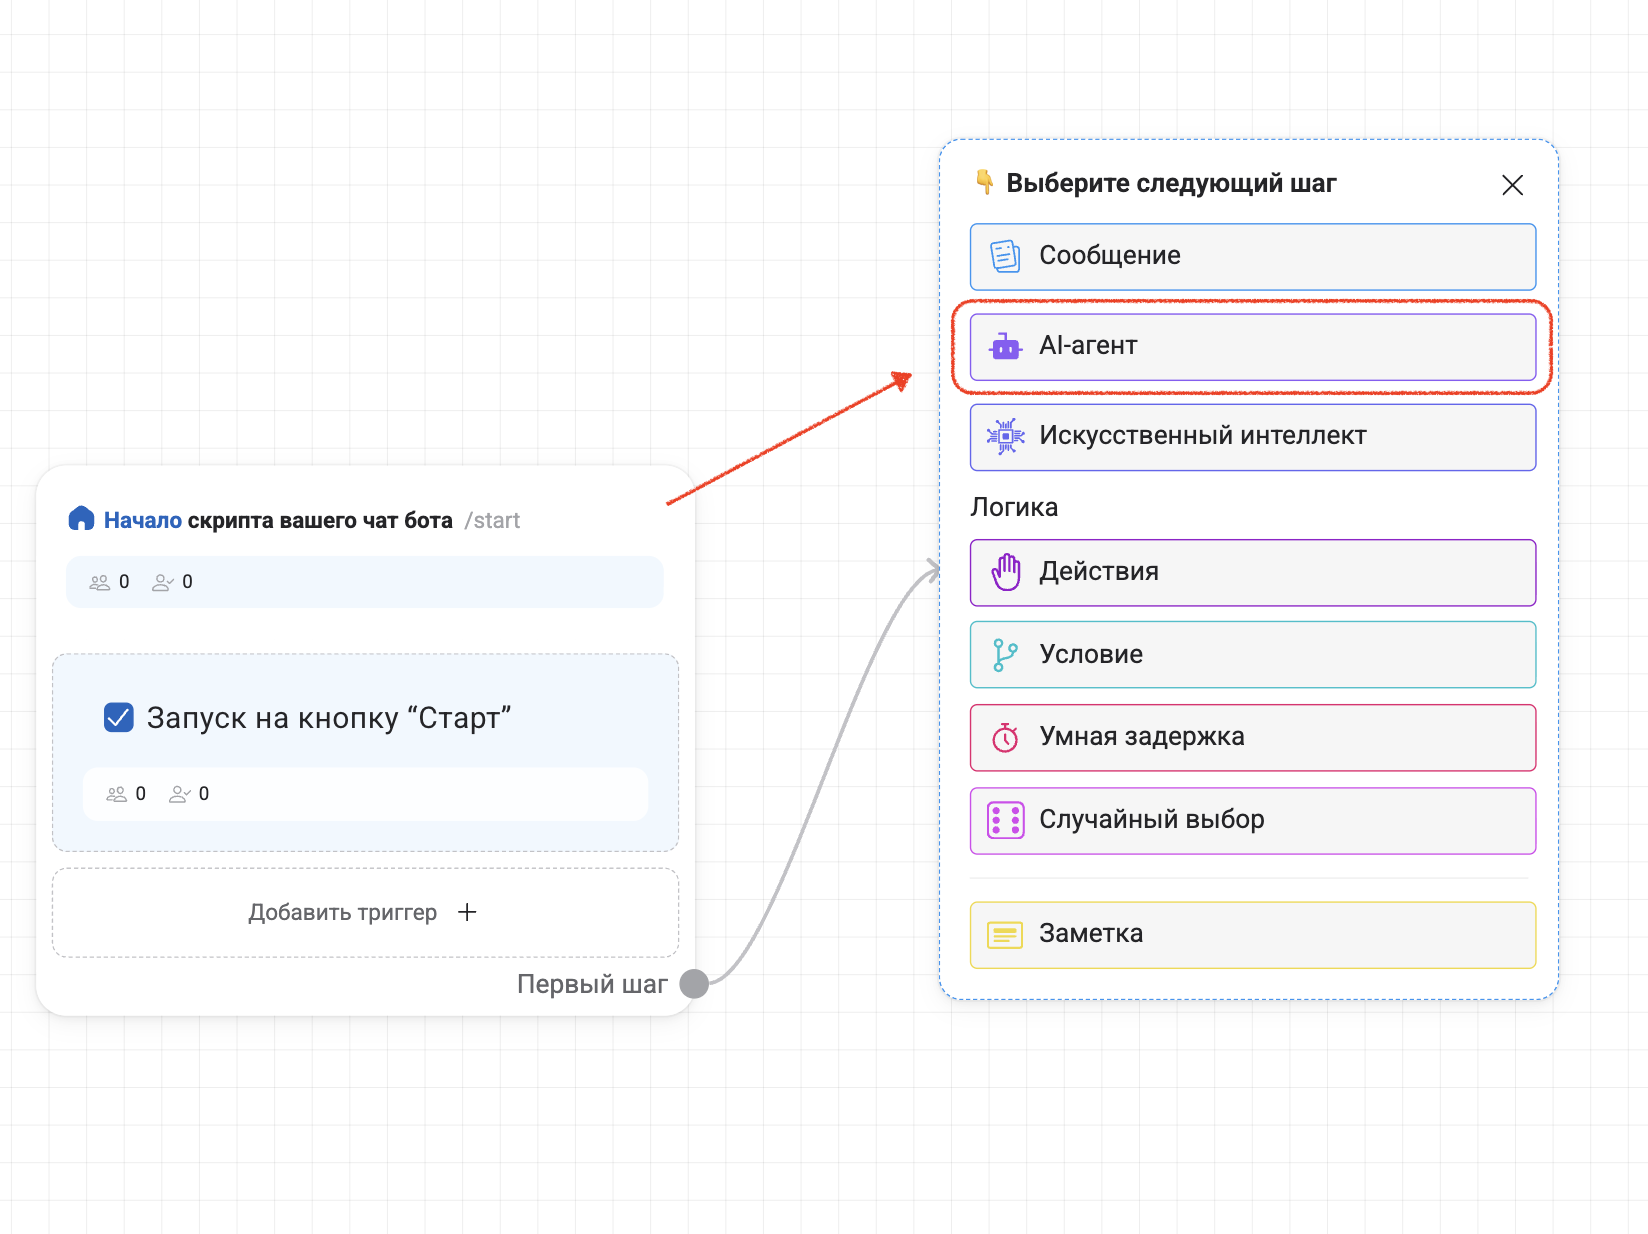Choose AI-агент as the next step
The height and width of the screenshot is (1234, 1648).
tap(1252, 347)
